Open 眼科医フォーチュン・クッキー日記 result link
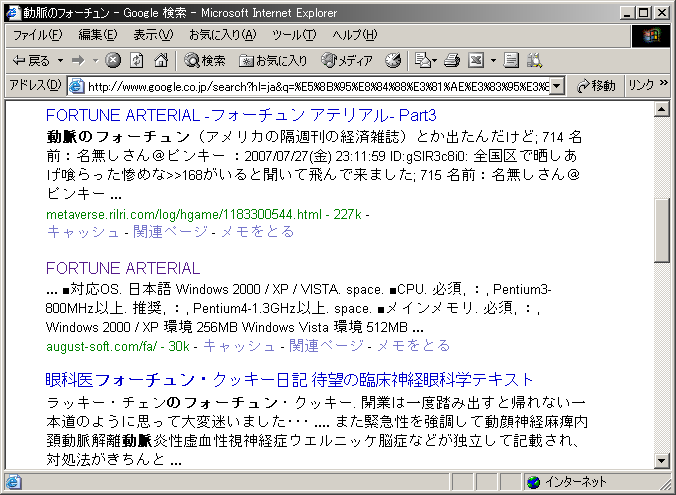 coord(289,380)
